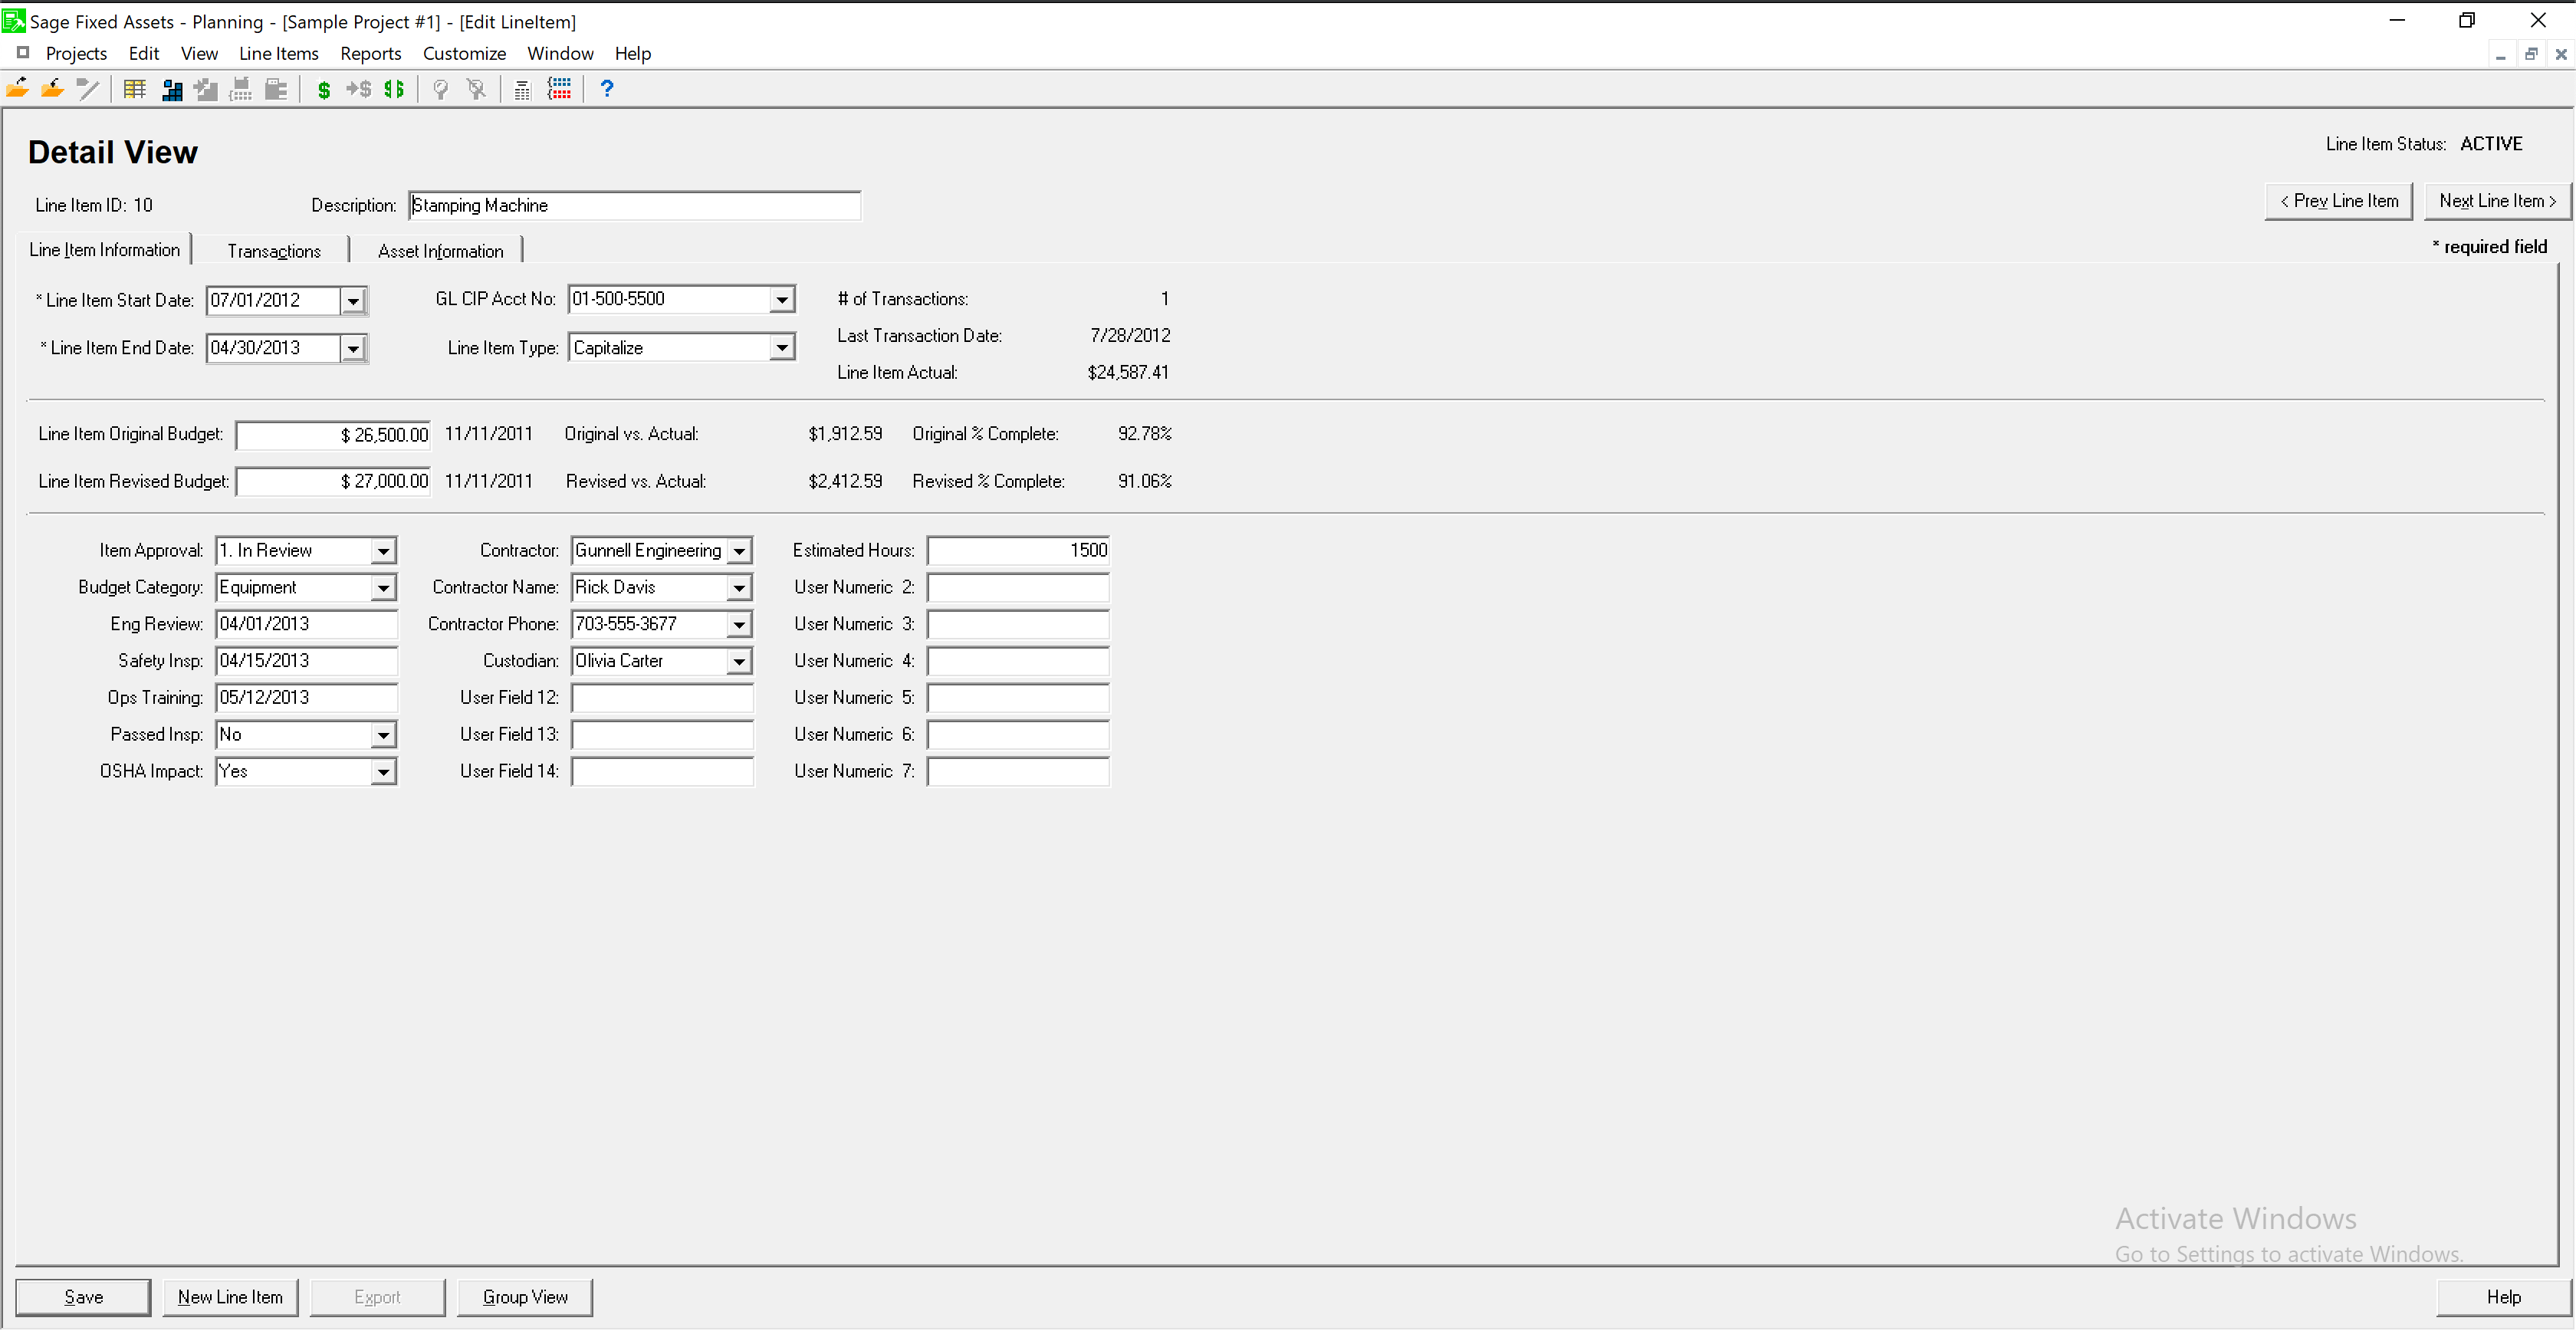
Task: Open the Line Item Start Date dropdown
Action: [x=353, y=301]
